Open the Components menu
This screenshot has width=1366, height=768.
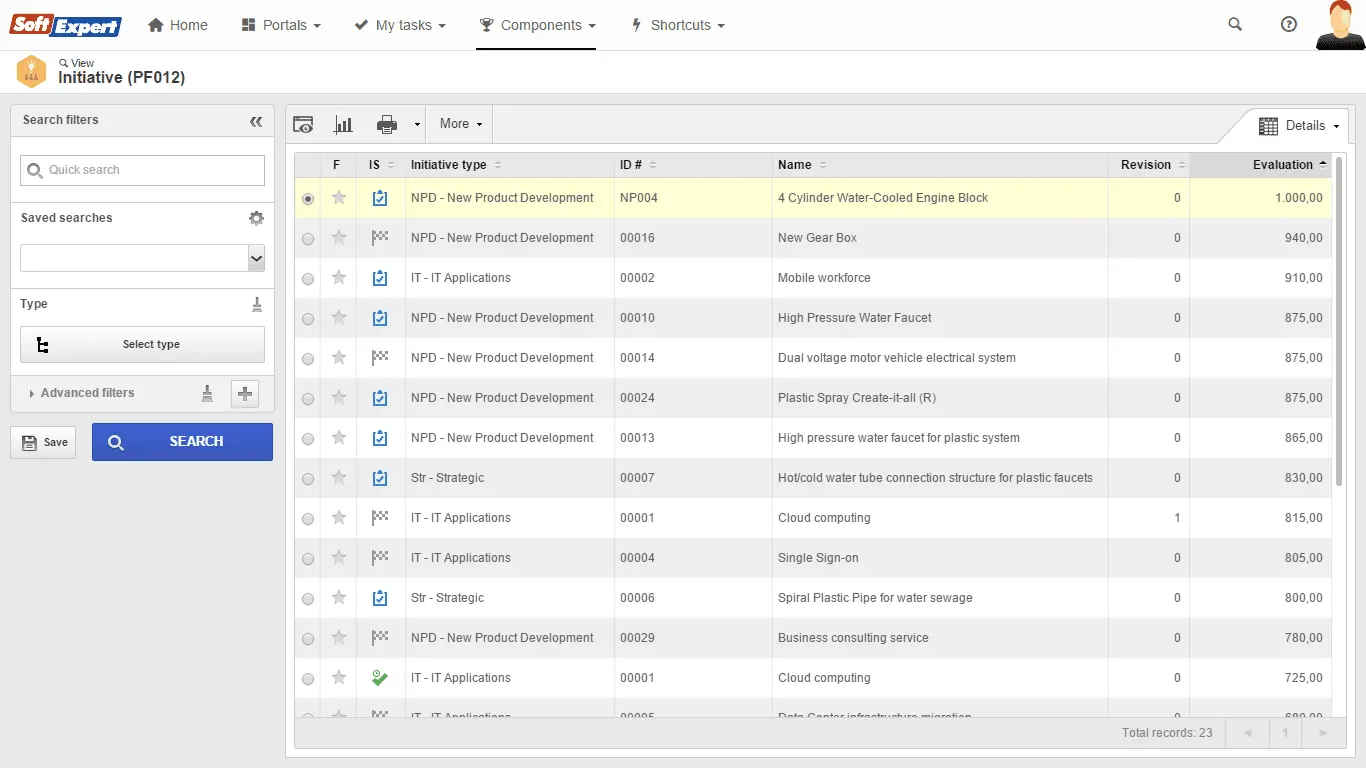pos(537,25)
